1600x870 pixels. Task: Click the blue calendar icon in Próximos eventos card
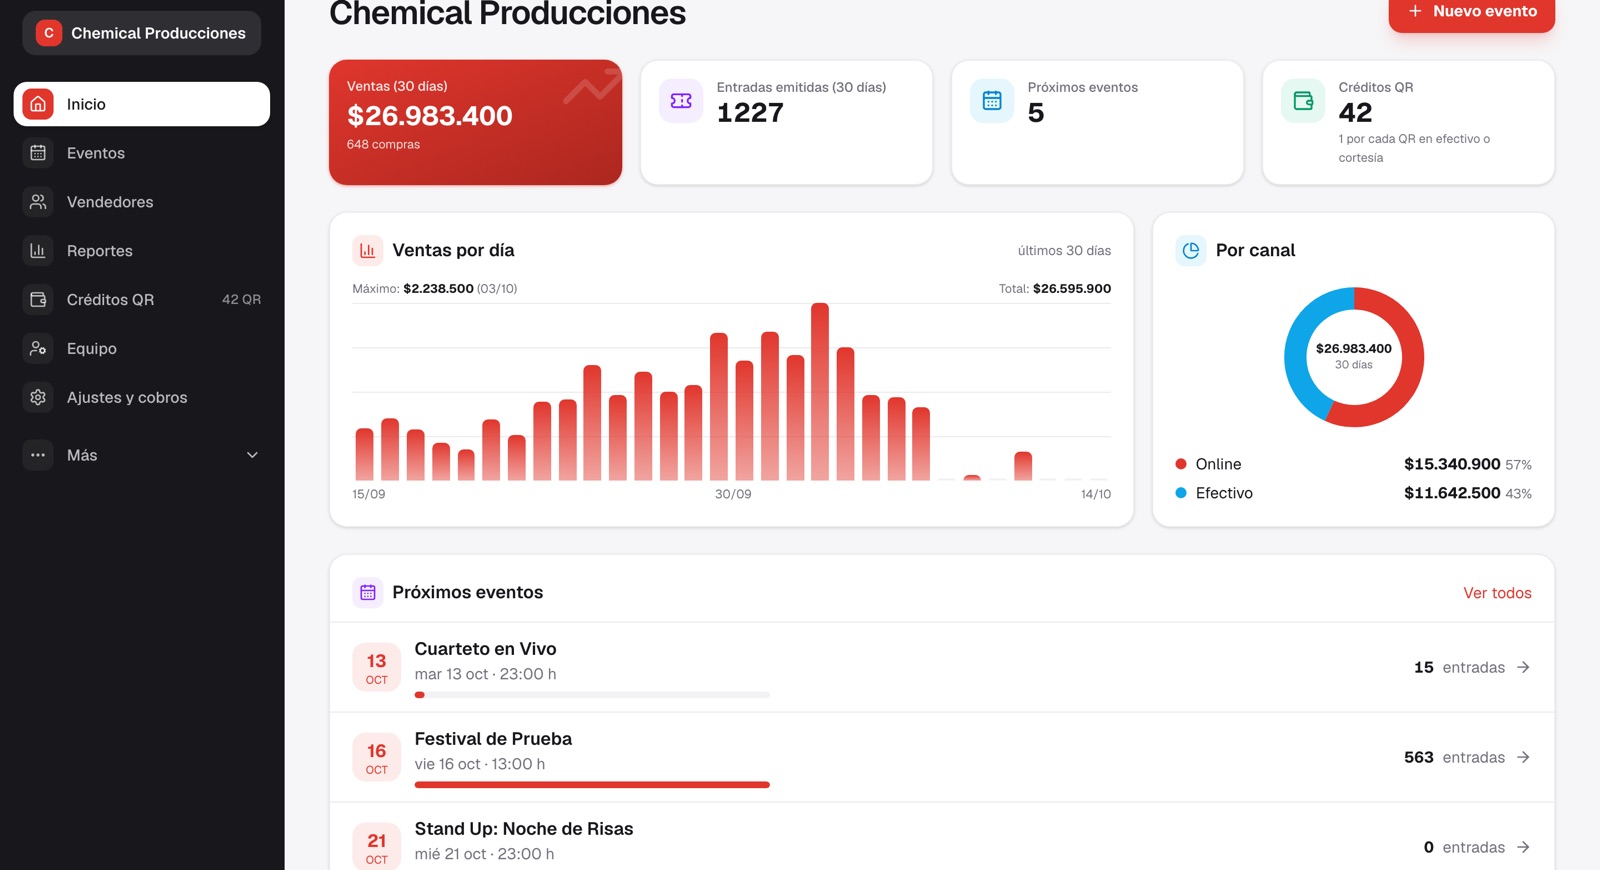pos(992,101)
